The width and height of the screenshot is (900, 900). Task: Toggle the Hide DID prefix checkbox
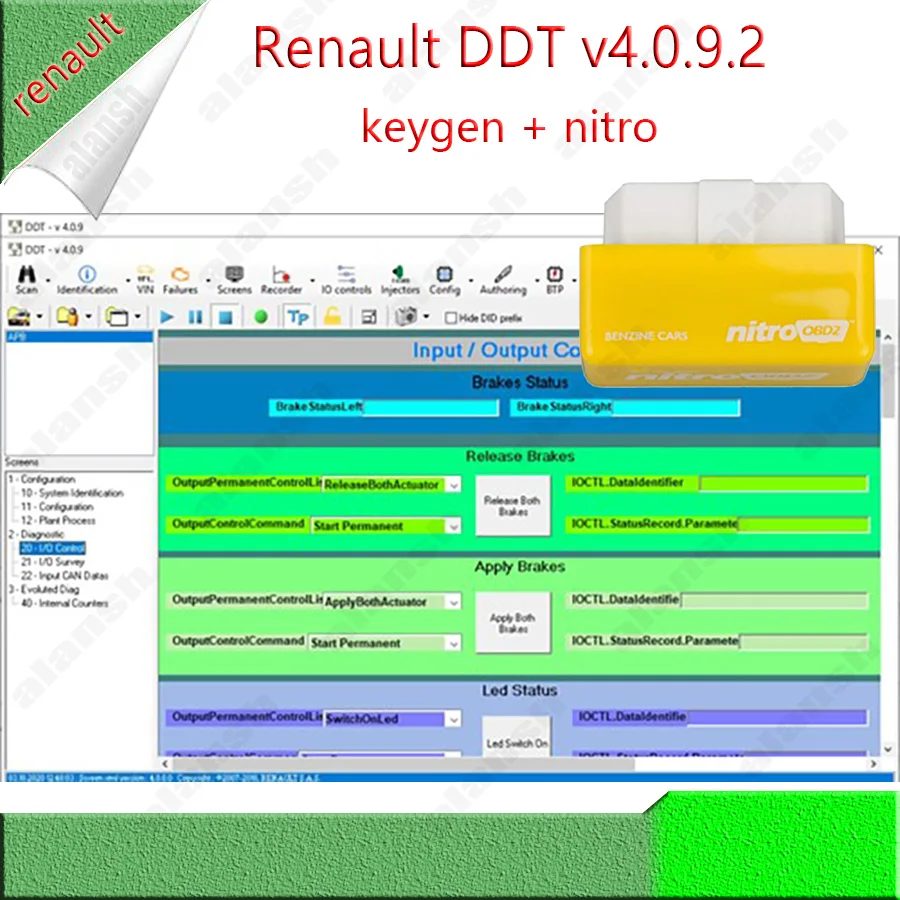(x=451, y=318)
